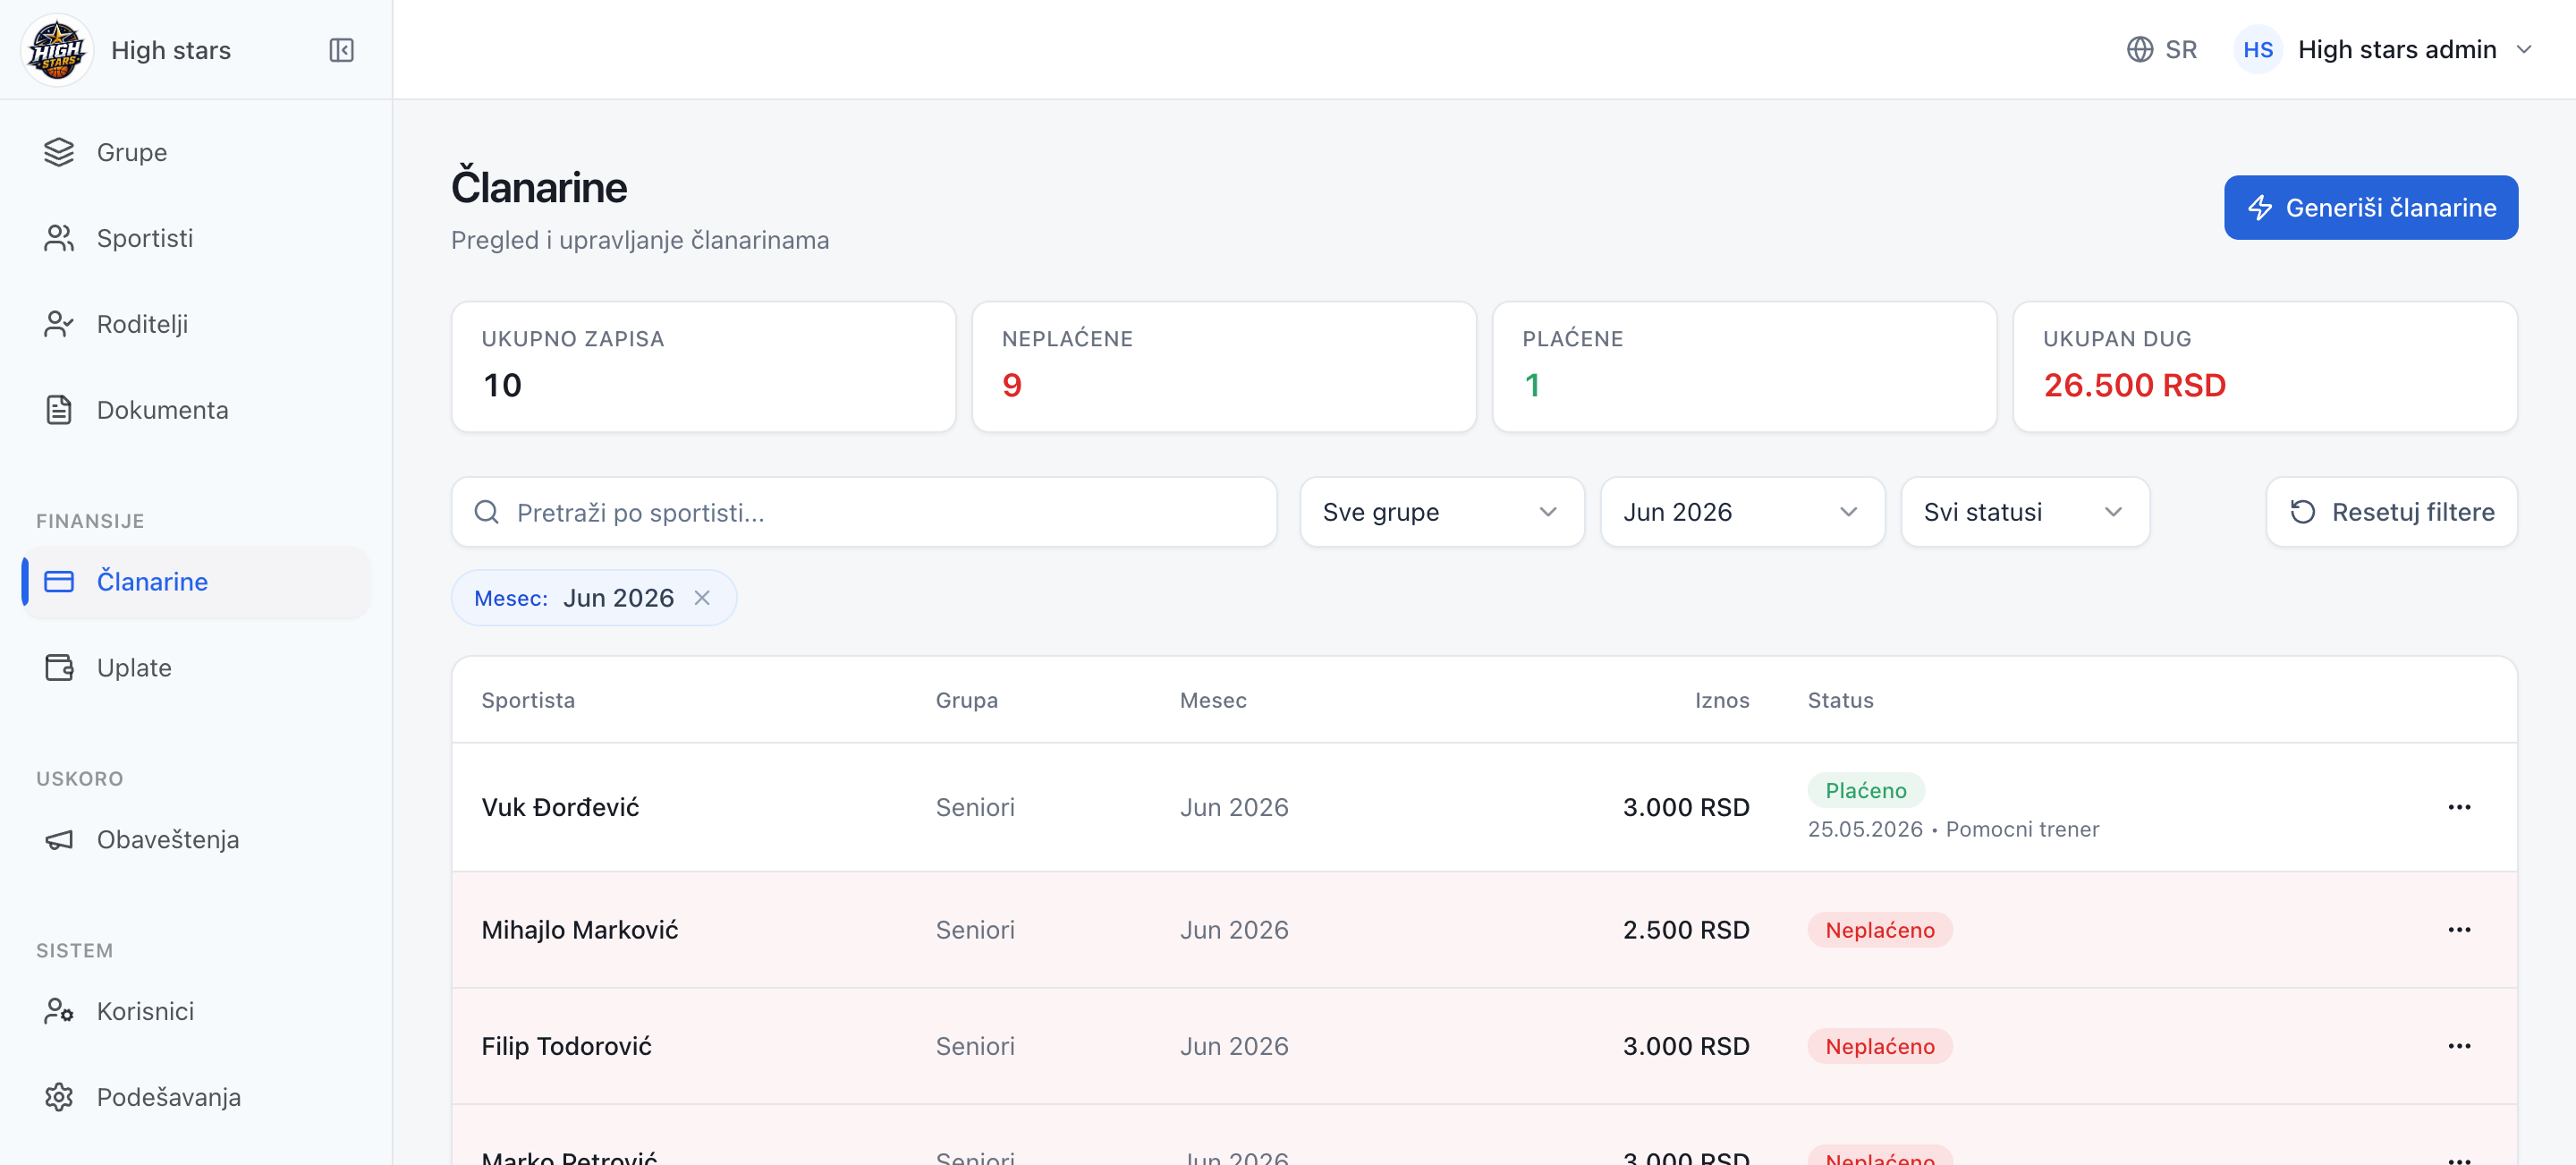Viewport: 2576px width, 1165px height.
Task: Click the High stars club logo
Action: pyautogui.click(x=57, y=50)
